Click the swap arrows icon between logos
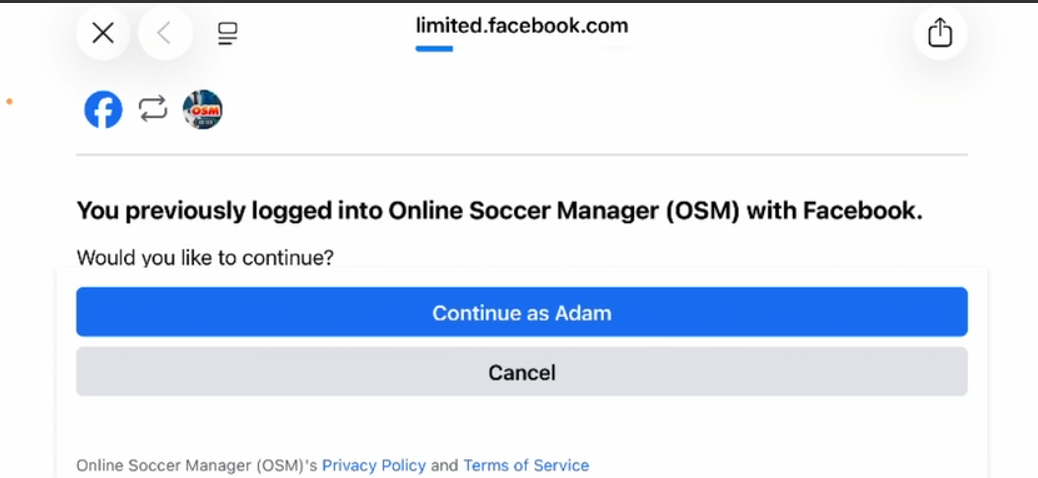Image resolution: width=1038 pixels, height=478 pixels. click(x=153, y=109)
